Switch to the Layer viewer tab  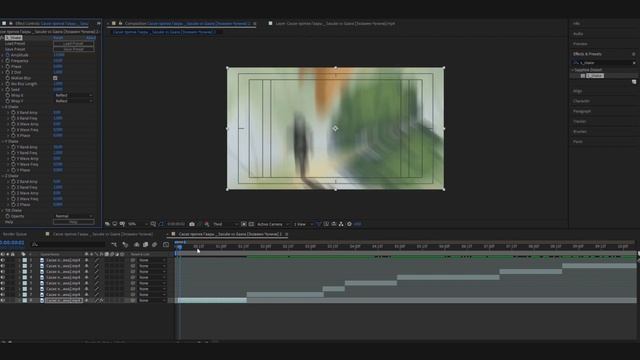(x=335, y=24)
